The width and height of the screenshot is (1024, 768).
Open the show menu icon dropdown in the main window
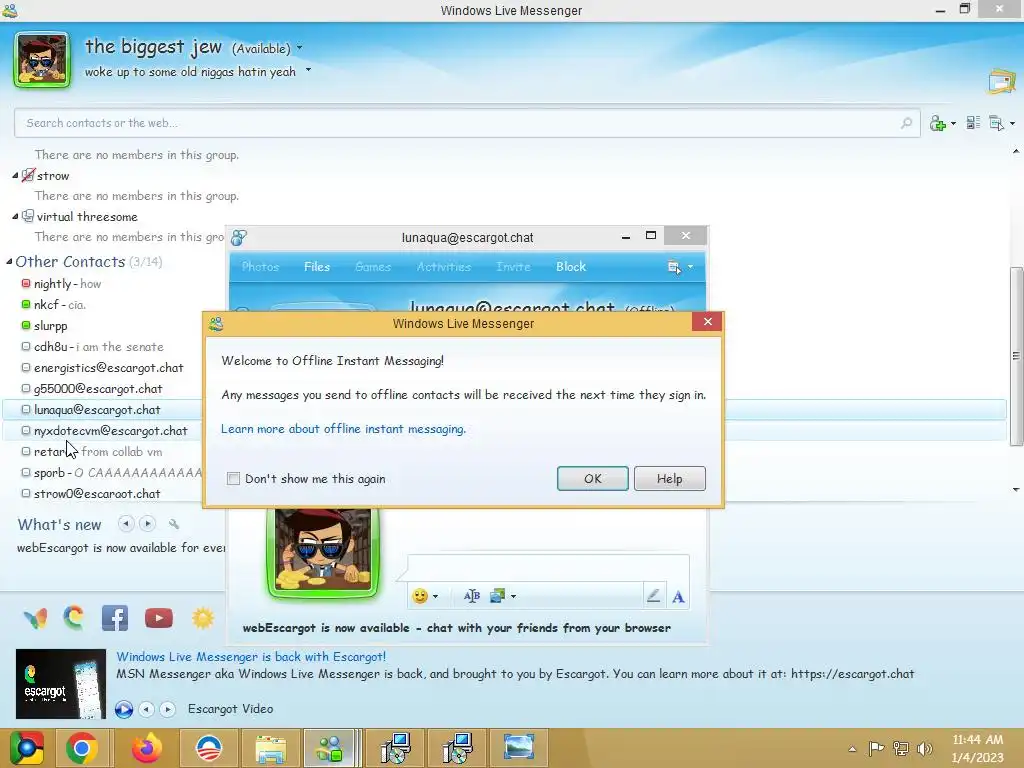(x=1001, y=123)
